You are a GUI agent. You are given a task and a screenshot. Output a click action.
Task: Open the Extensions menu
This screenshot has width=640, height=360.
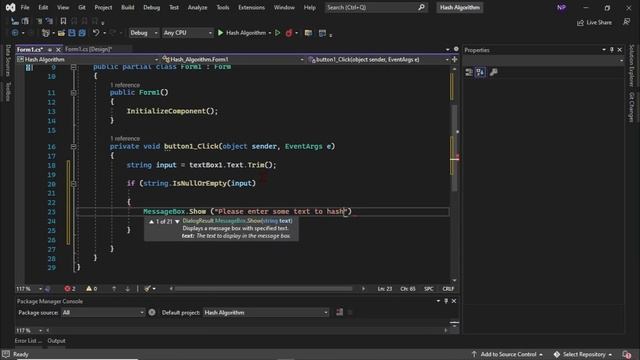251,7
